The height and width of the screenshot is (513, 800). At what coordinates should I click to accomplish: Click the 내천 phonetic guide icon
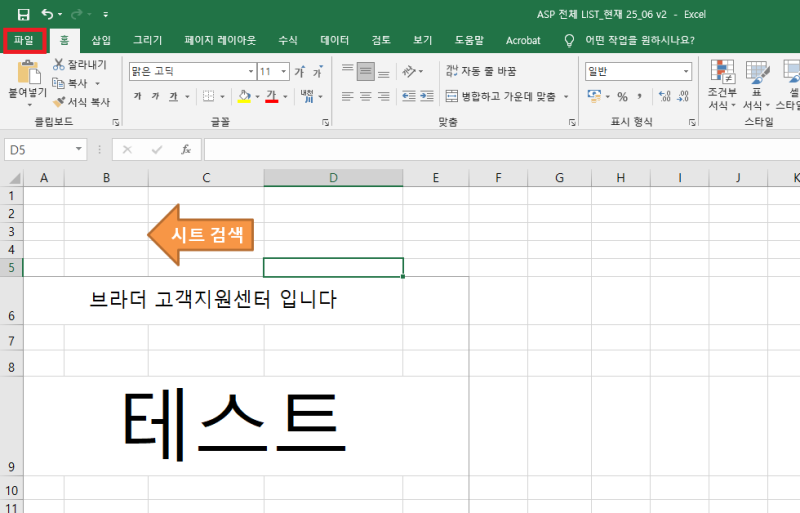point(308,96)
